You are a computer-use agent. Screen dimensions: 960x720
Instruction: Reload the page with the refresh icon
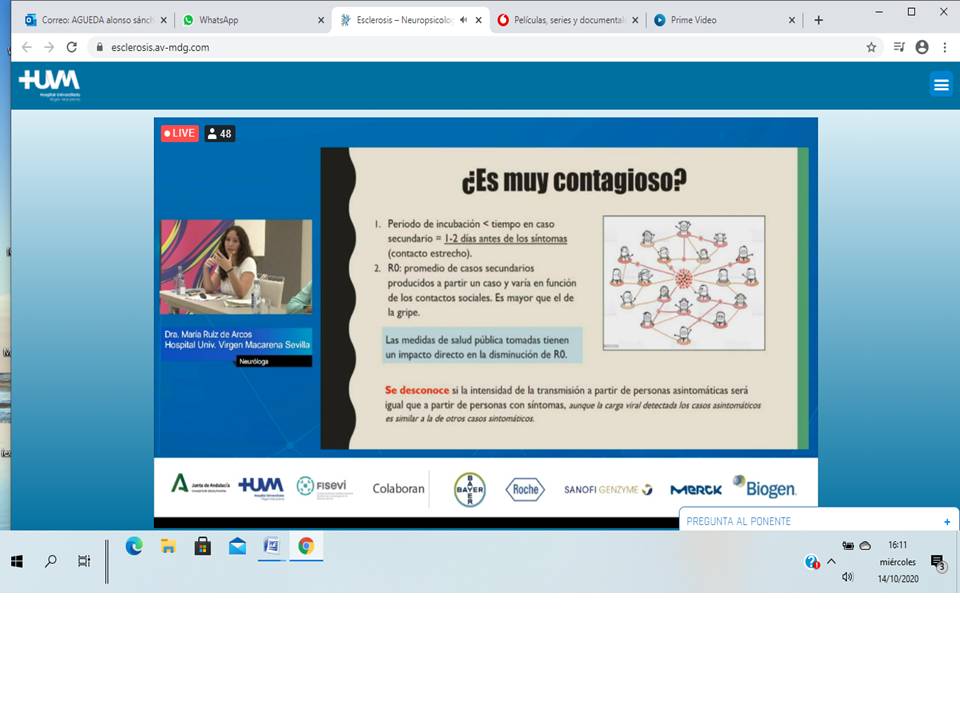(71, 47)
